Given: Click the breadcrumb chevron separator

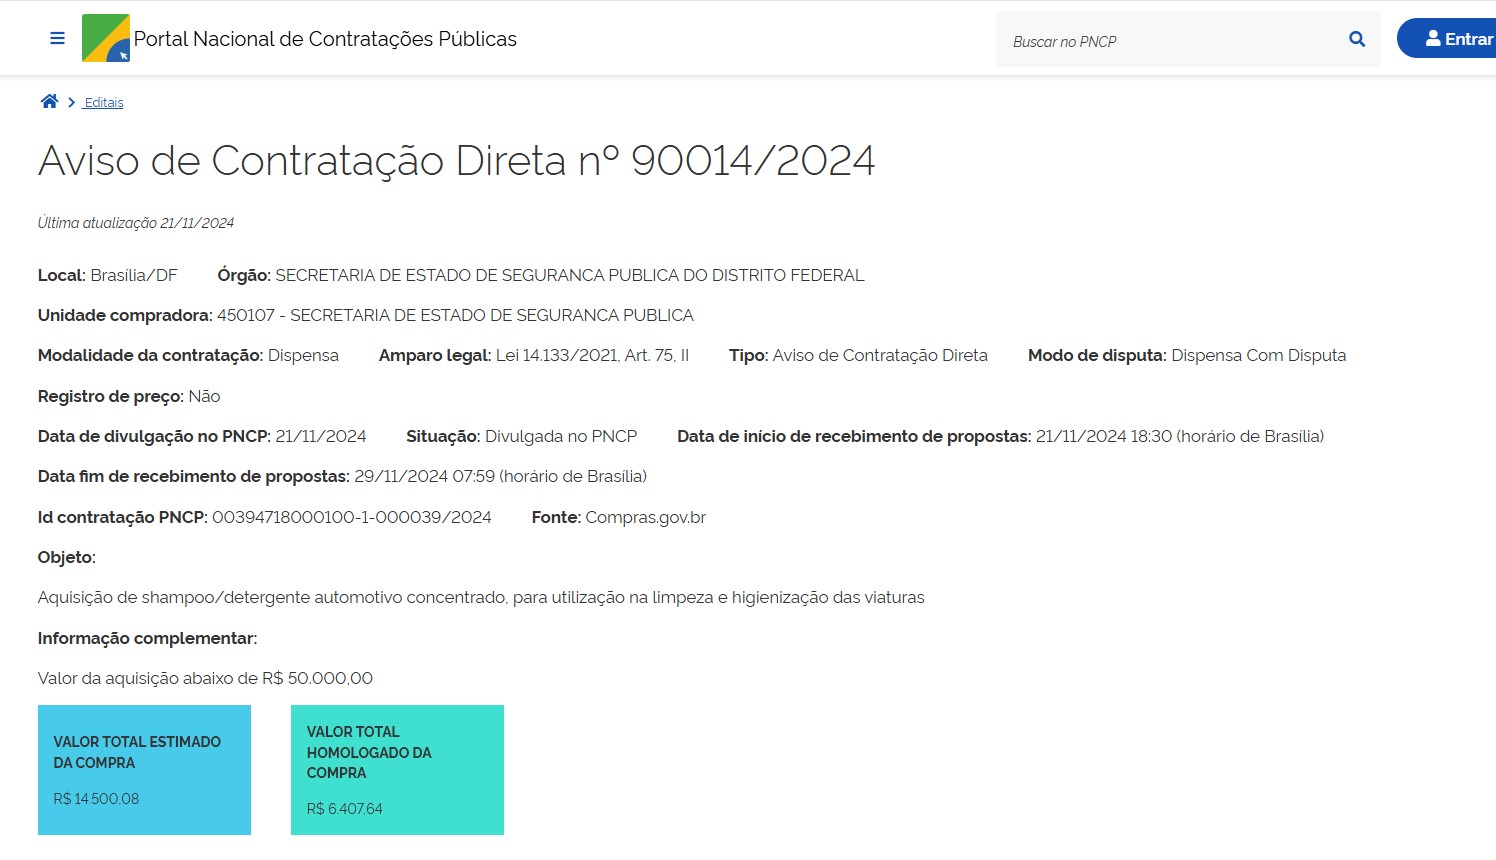Looking at the screenshot, I should tap(72, 103).
